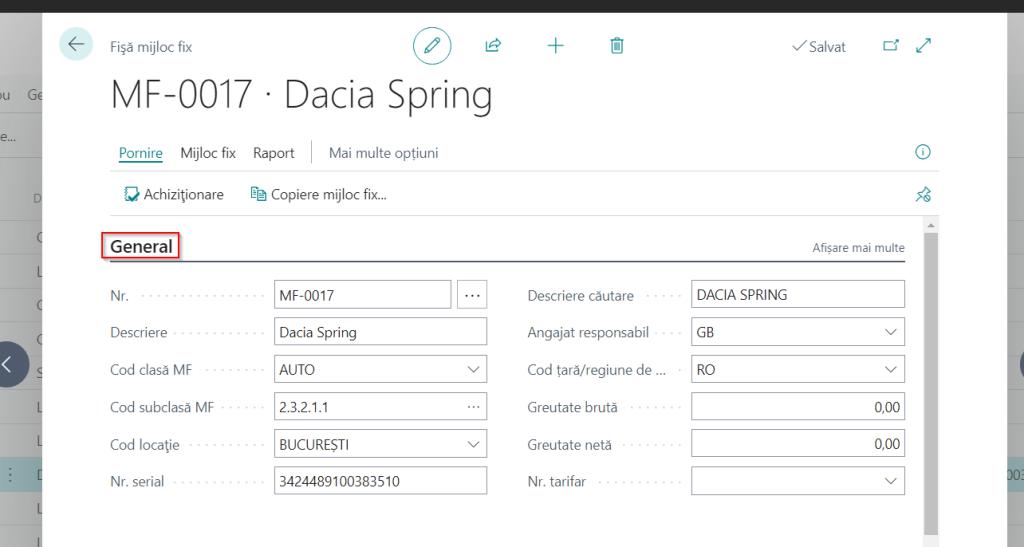Click the plus icon to add new

point(555,46)
